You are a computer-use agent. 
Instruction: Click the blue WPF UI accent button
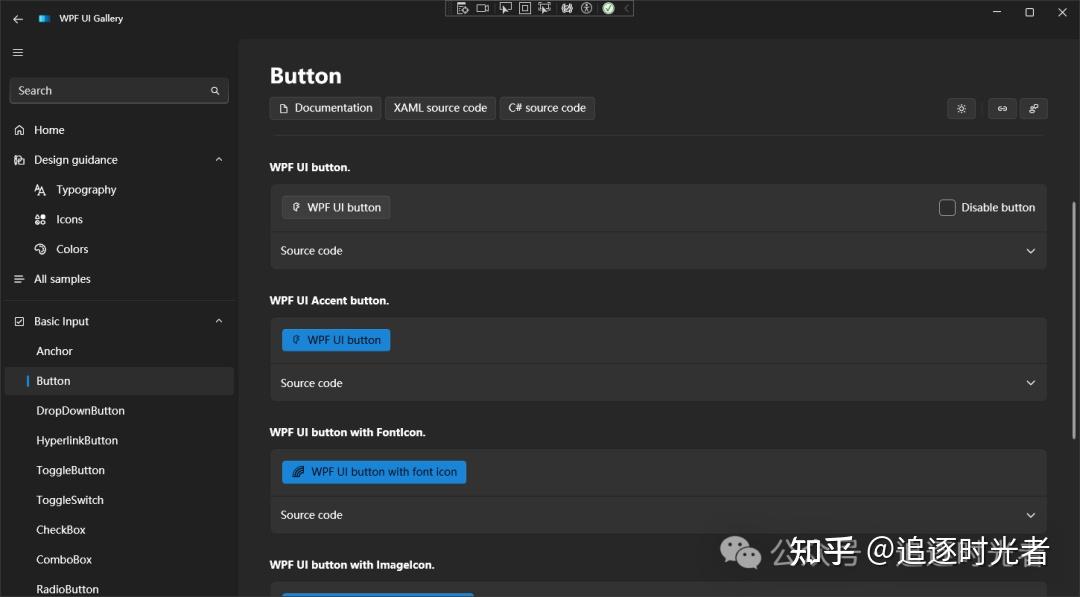point(336,339)
